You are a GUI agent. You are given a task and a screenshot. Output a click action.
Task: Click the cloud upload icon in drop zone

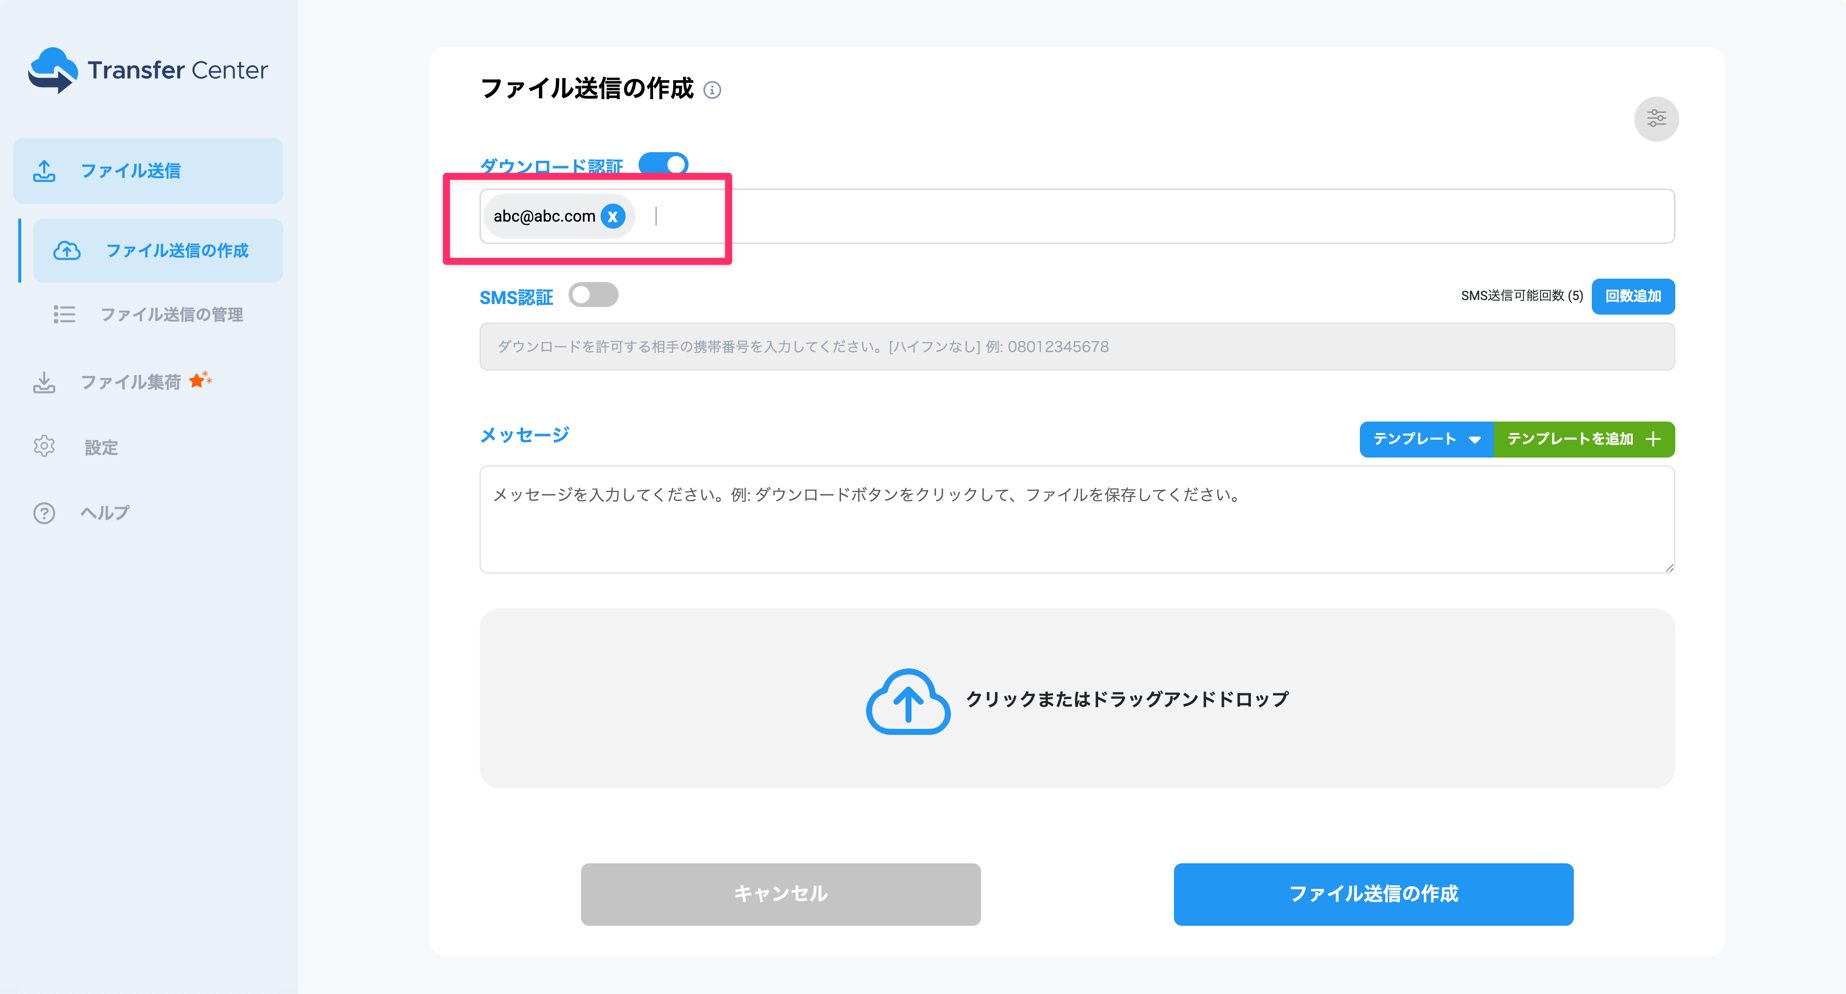coord(907,700)
